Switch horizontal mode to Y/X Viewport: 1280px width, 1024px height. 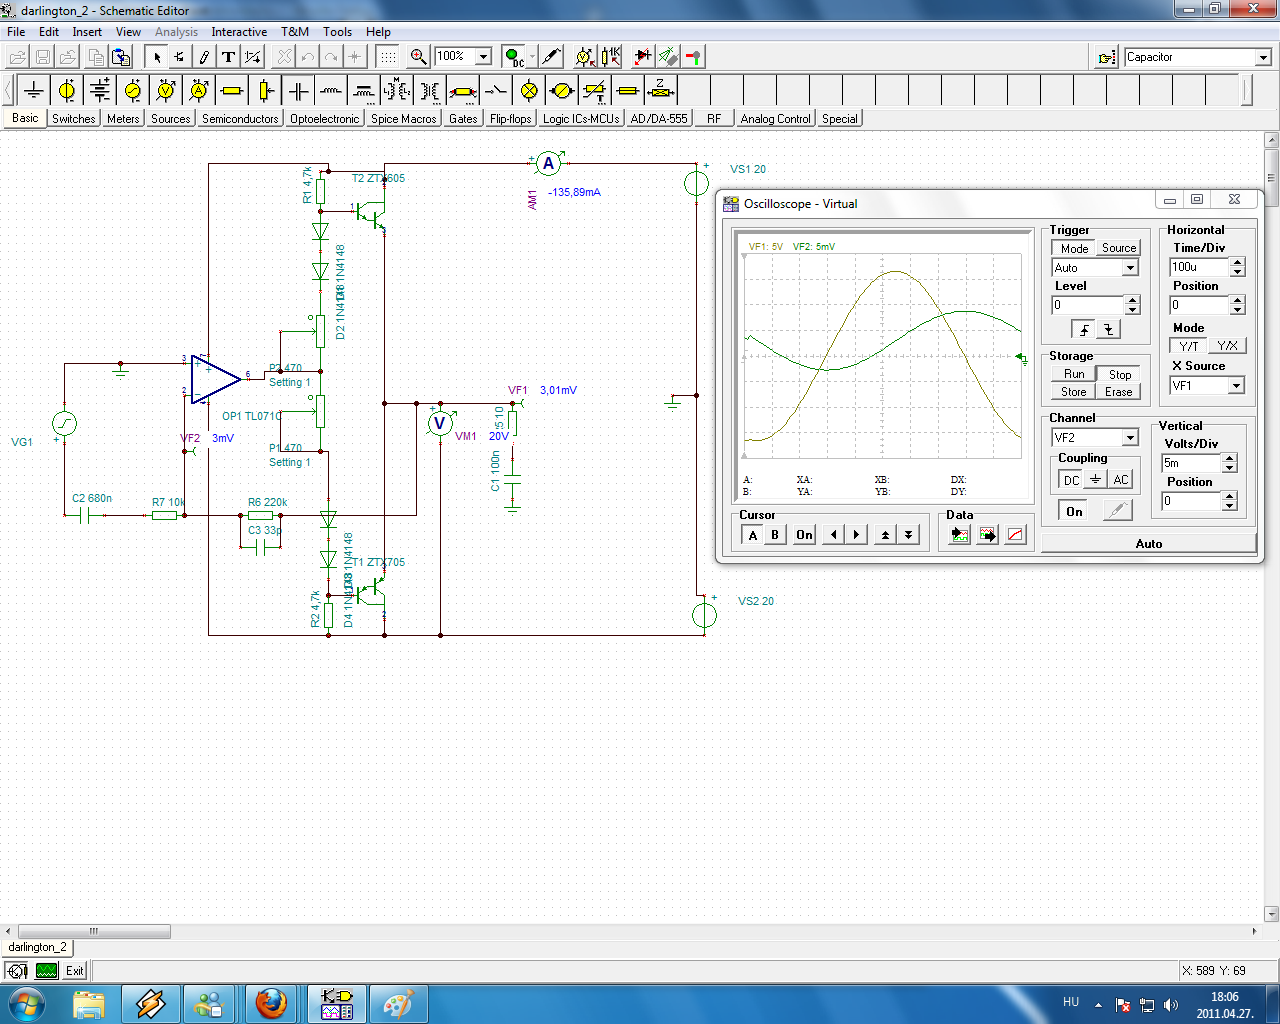[x=1227, y=346]
